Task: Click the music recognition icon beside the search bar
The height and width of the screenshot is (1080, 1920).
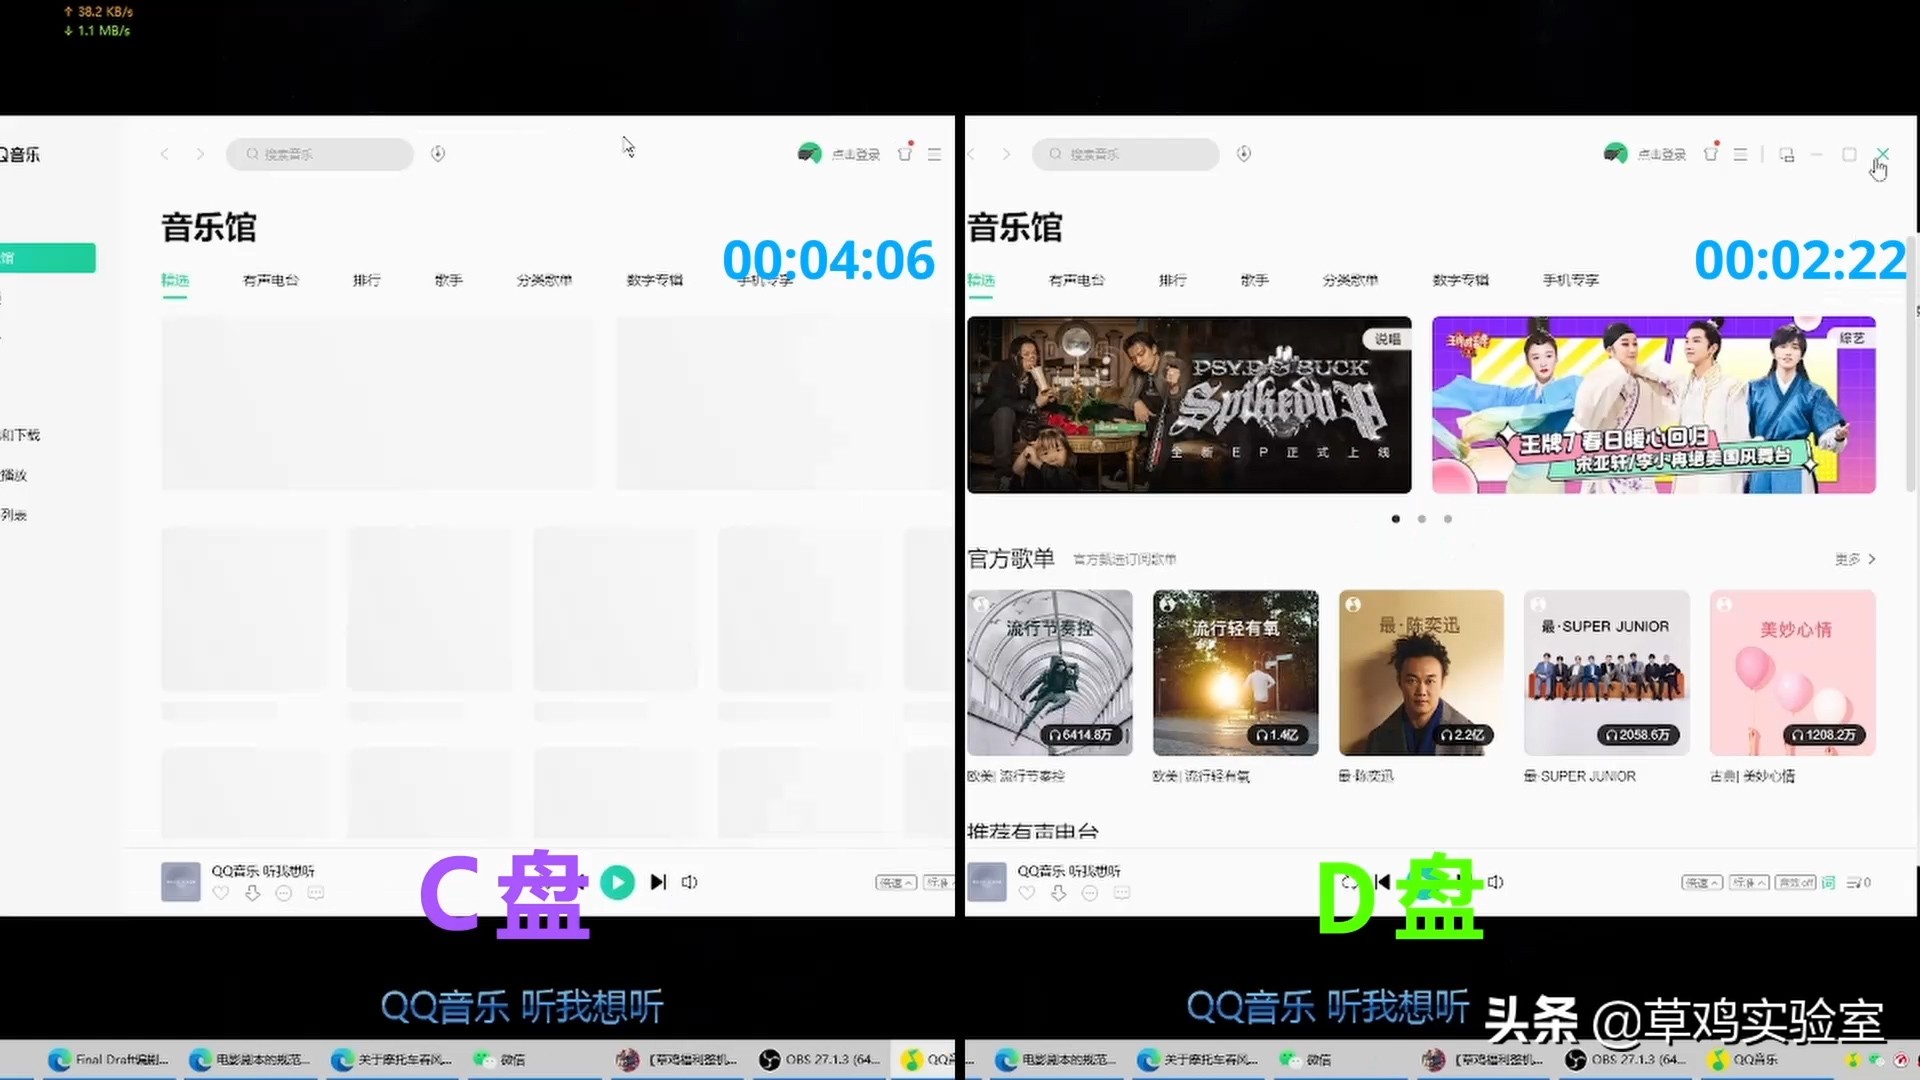Action: (1243, 154)
